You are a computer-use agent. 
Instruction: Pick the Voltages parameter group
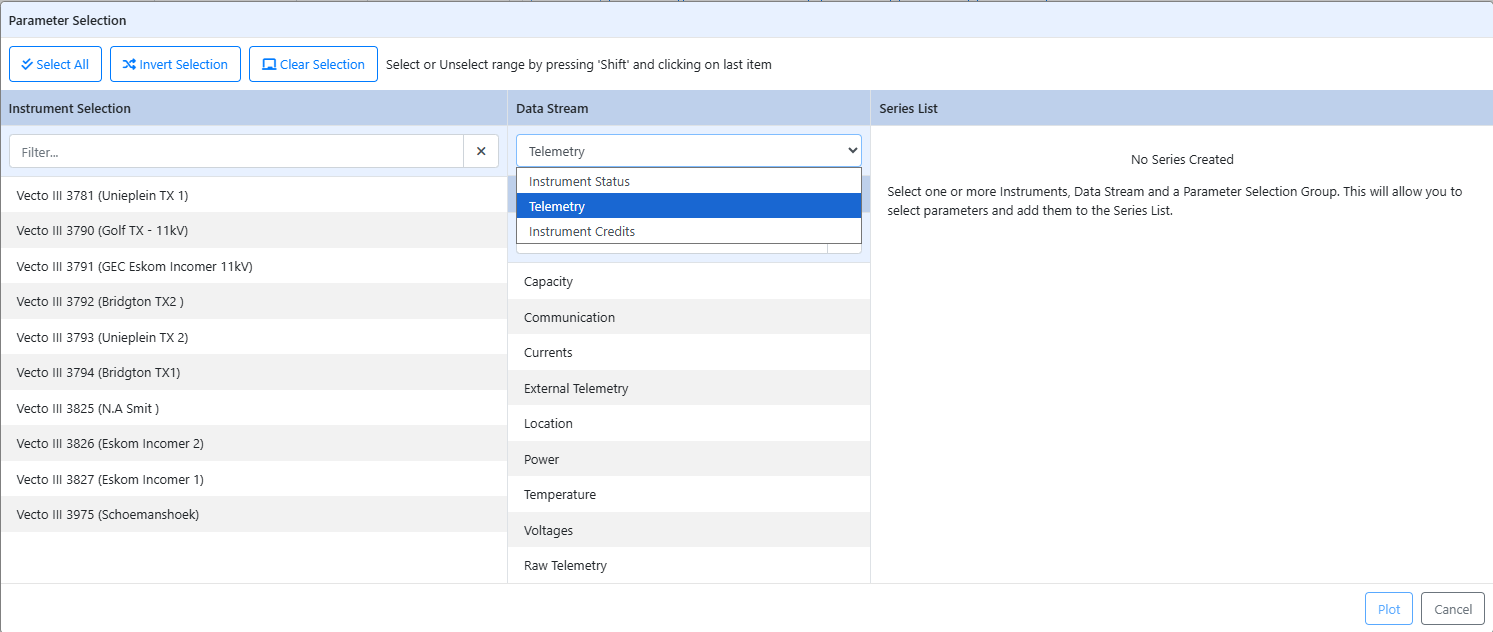tap(689, 530)
